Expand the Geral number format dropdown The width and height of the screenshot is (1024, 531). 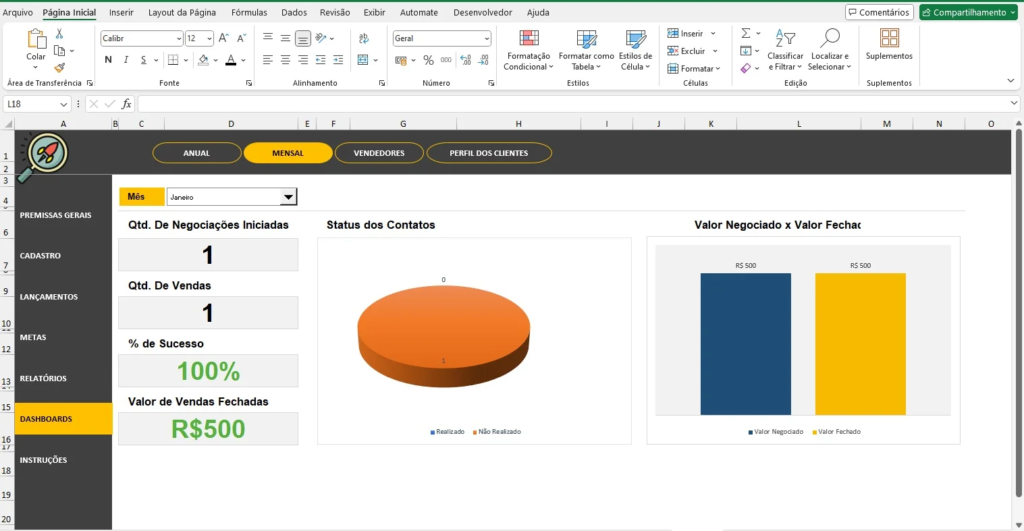click(x=487, y=38)
